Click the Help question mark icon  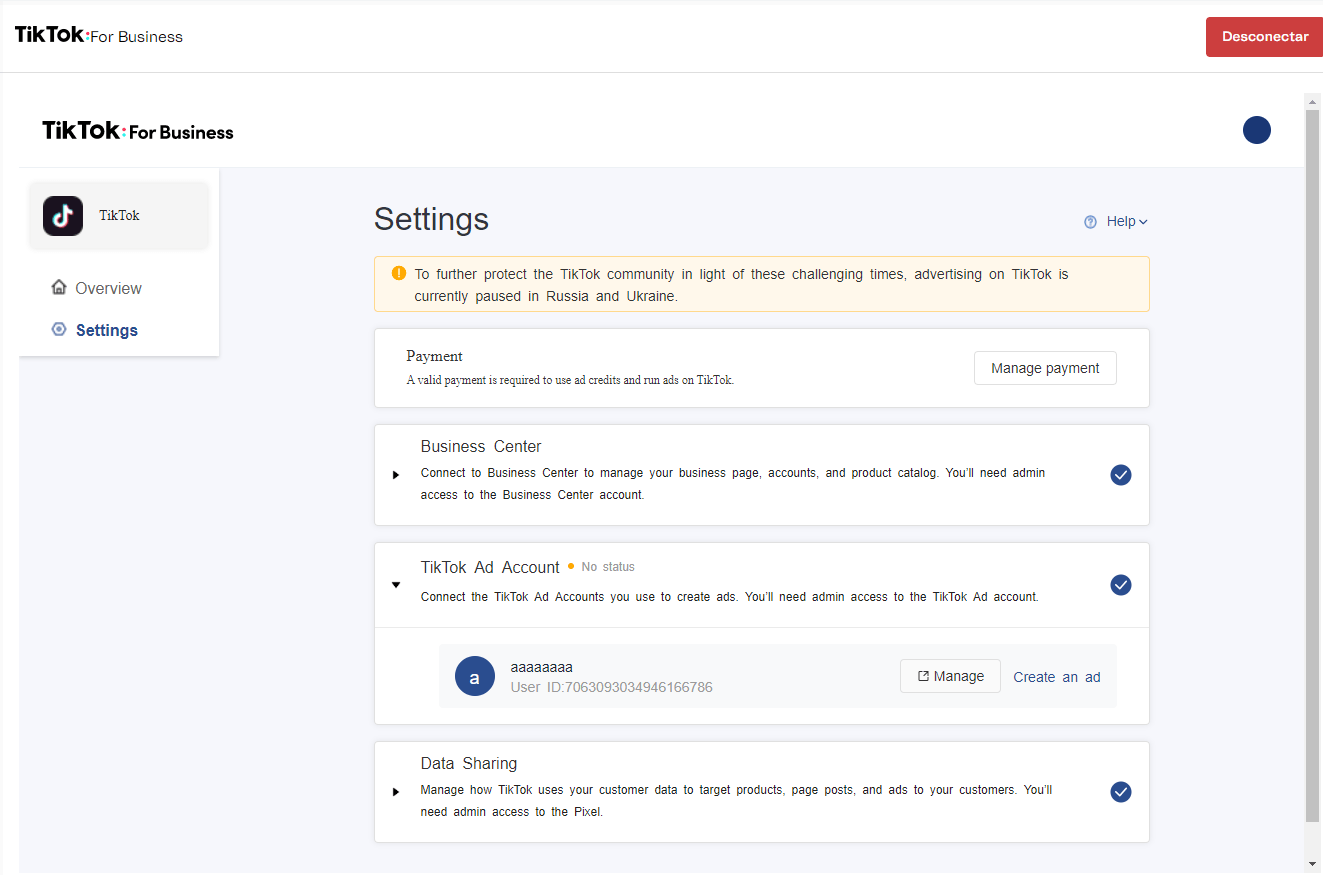point(1091,222)
